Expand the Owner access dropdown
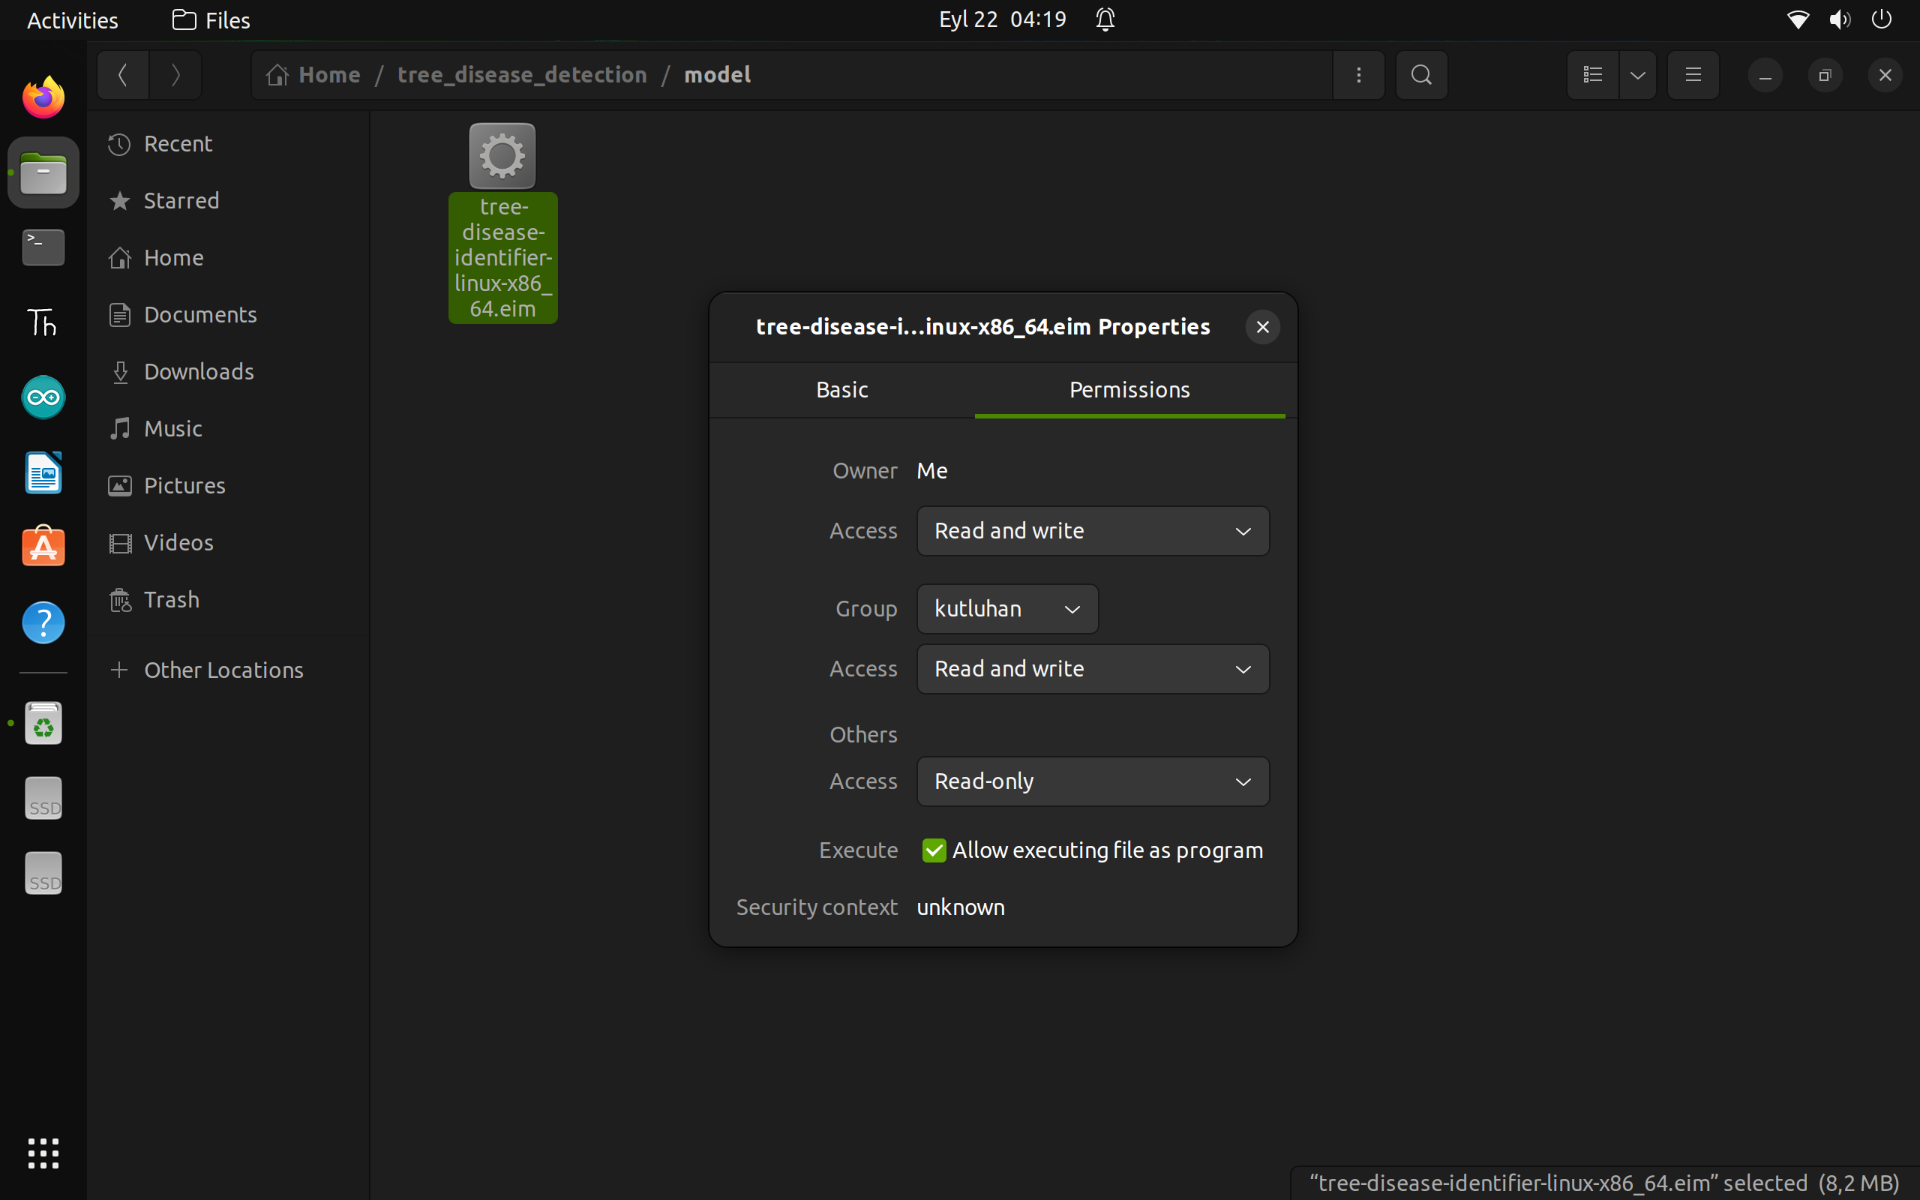The height and width of the screenshot is (1200, 1920). (1092, 531)
